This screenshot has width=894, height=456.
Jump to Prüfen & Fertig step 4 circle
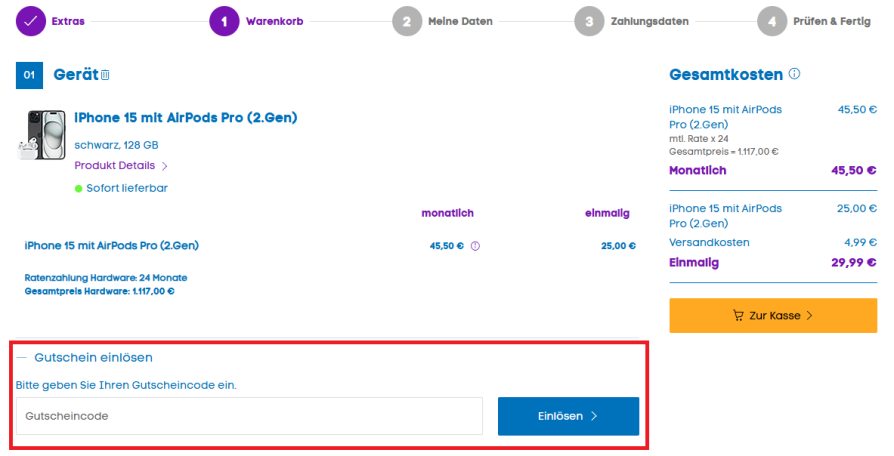(x=772, y=22)
